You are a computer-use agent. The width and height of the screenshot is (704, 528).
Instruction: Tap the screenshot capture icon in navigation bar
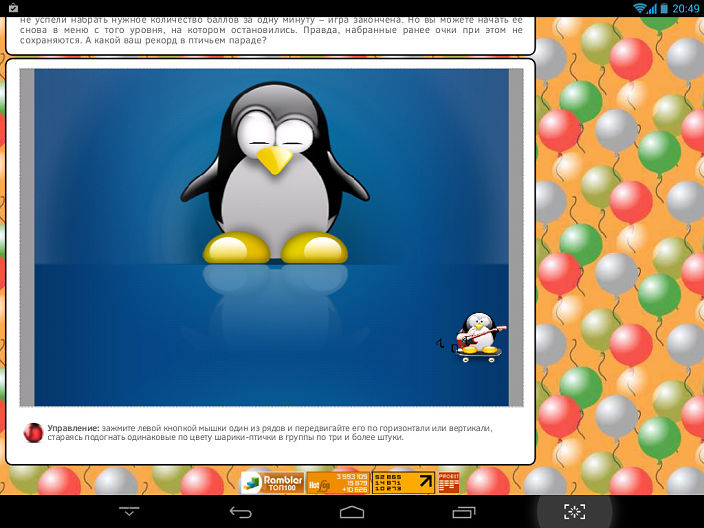click(x=575, y=511)
